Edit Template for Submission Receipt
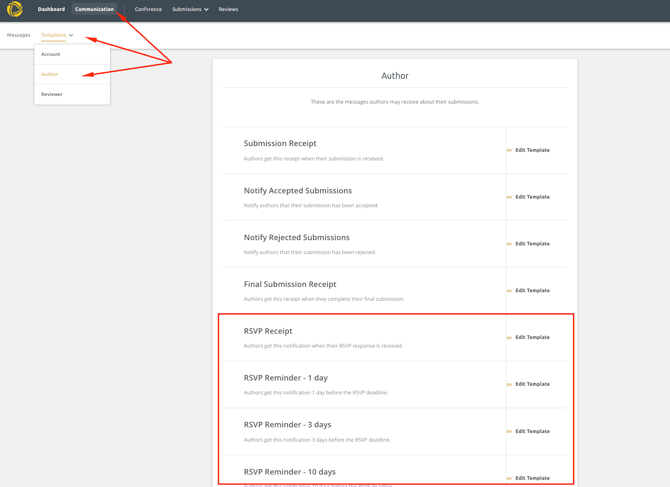 point(532,150)
